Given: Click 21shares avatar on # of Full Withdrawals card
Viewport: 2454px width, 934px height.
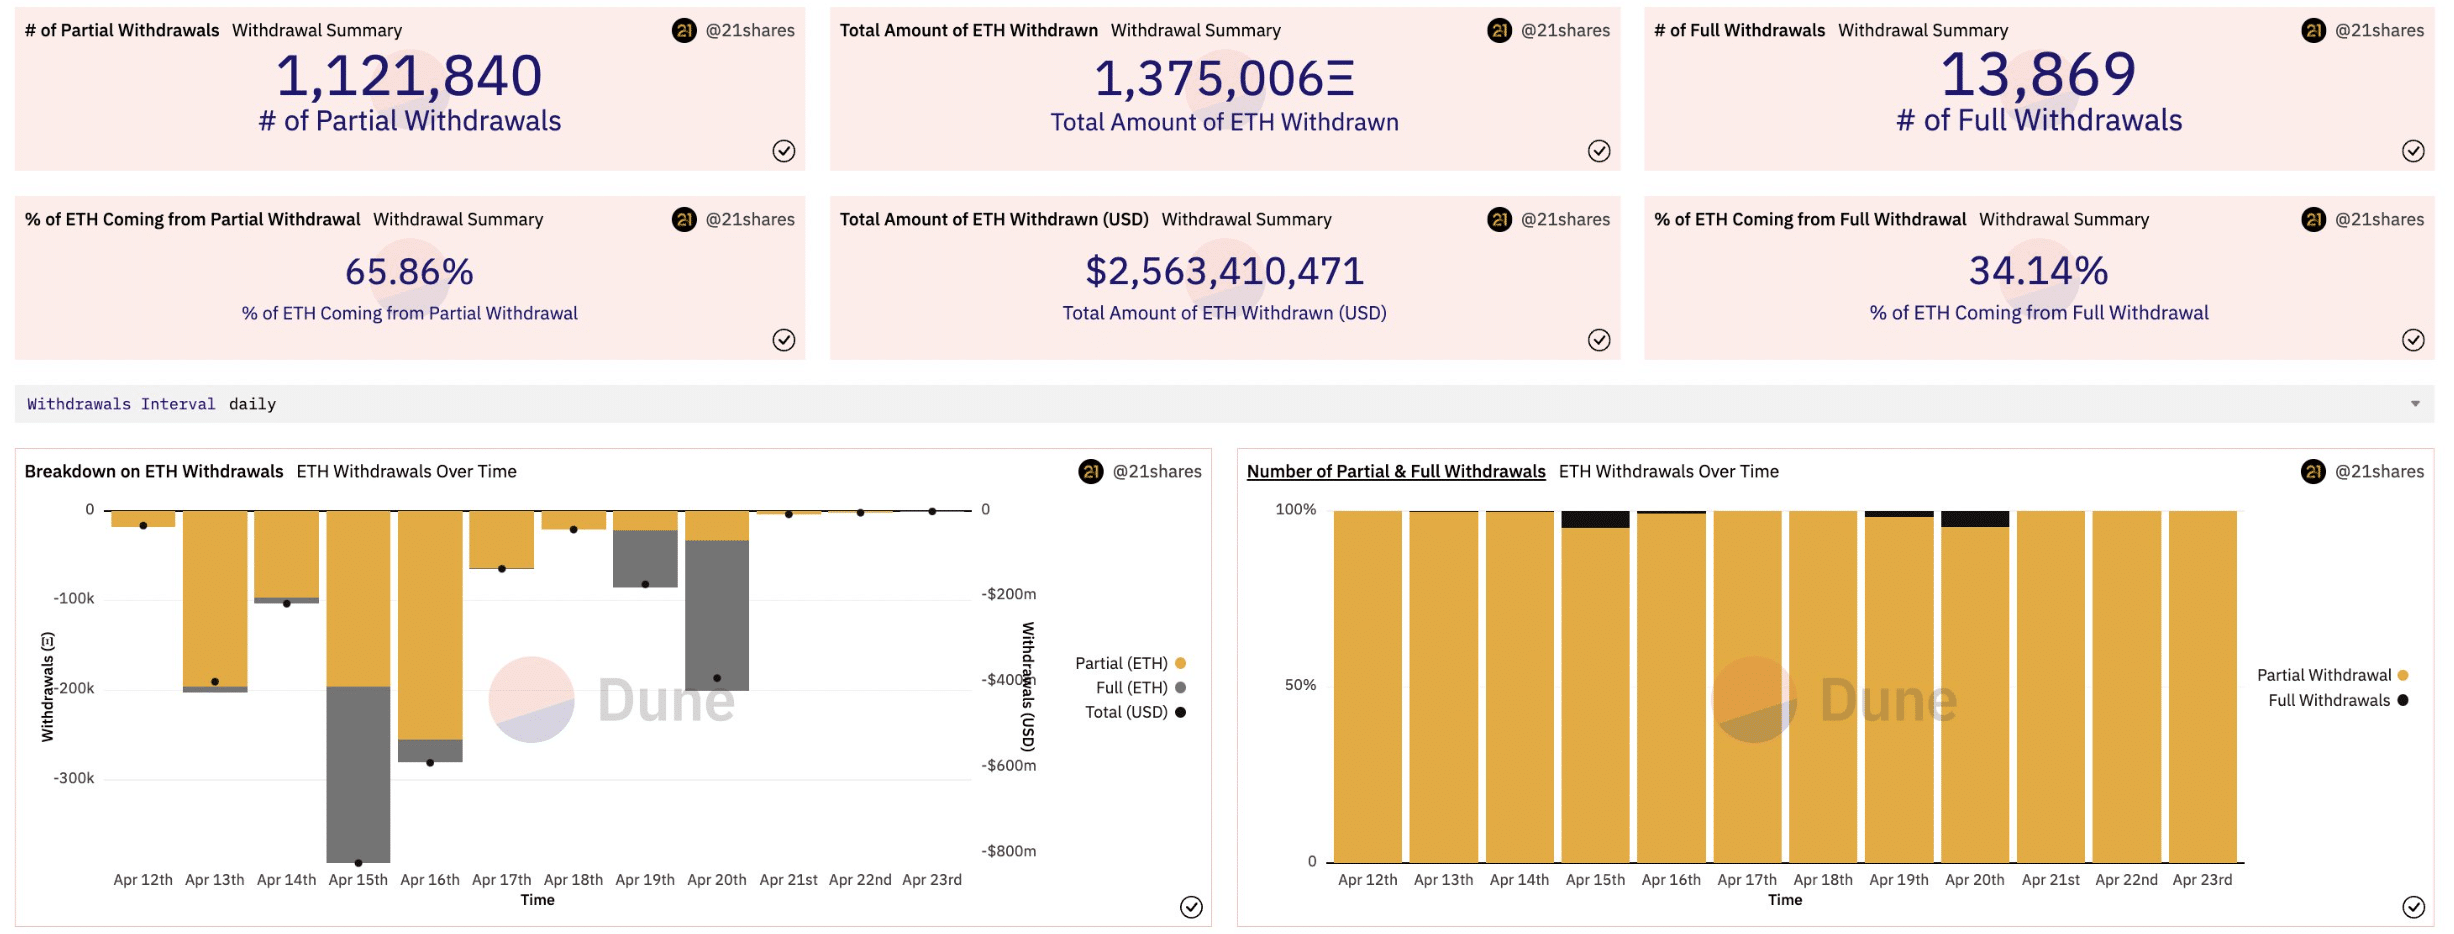Looking at the screenshot, I should point(2313,30).
